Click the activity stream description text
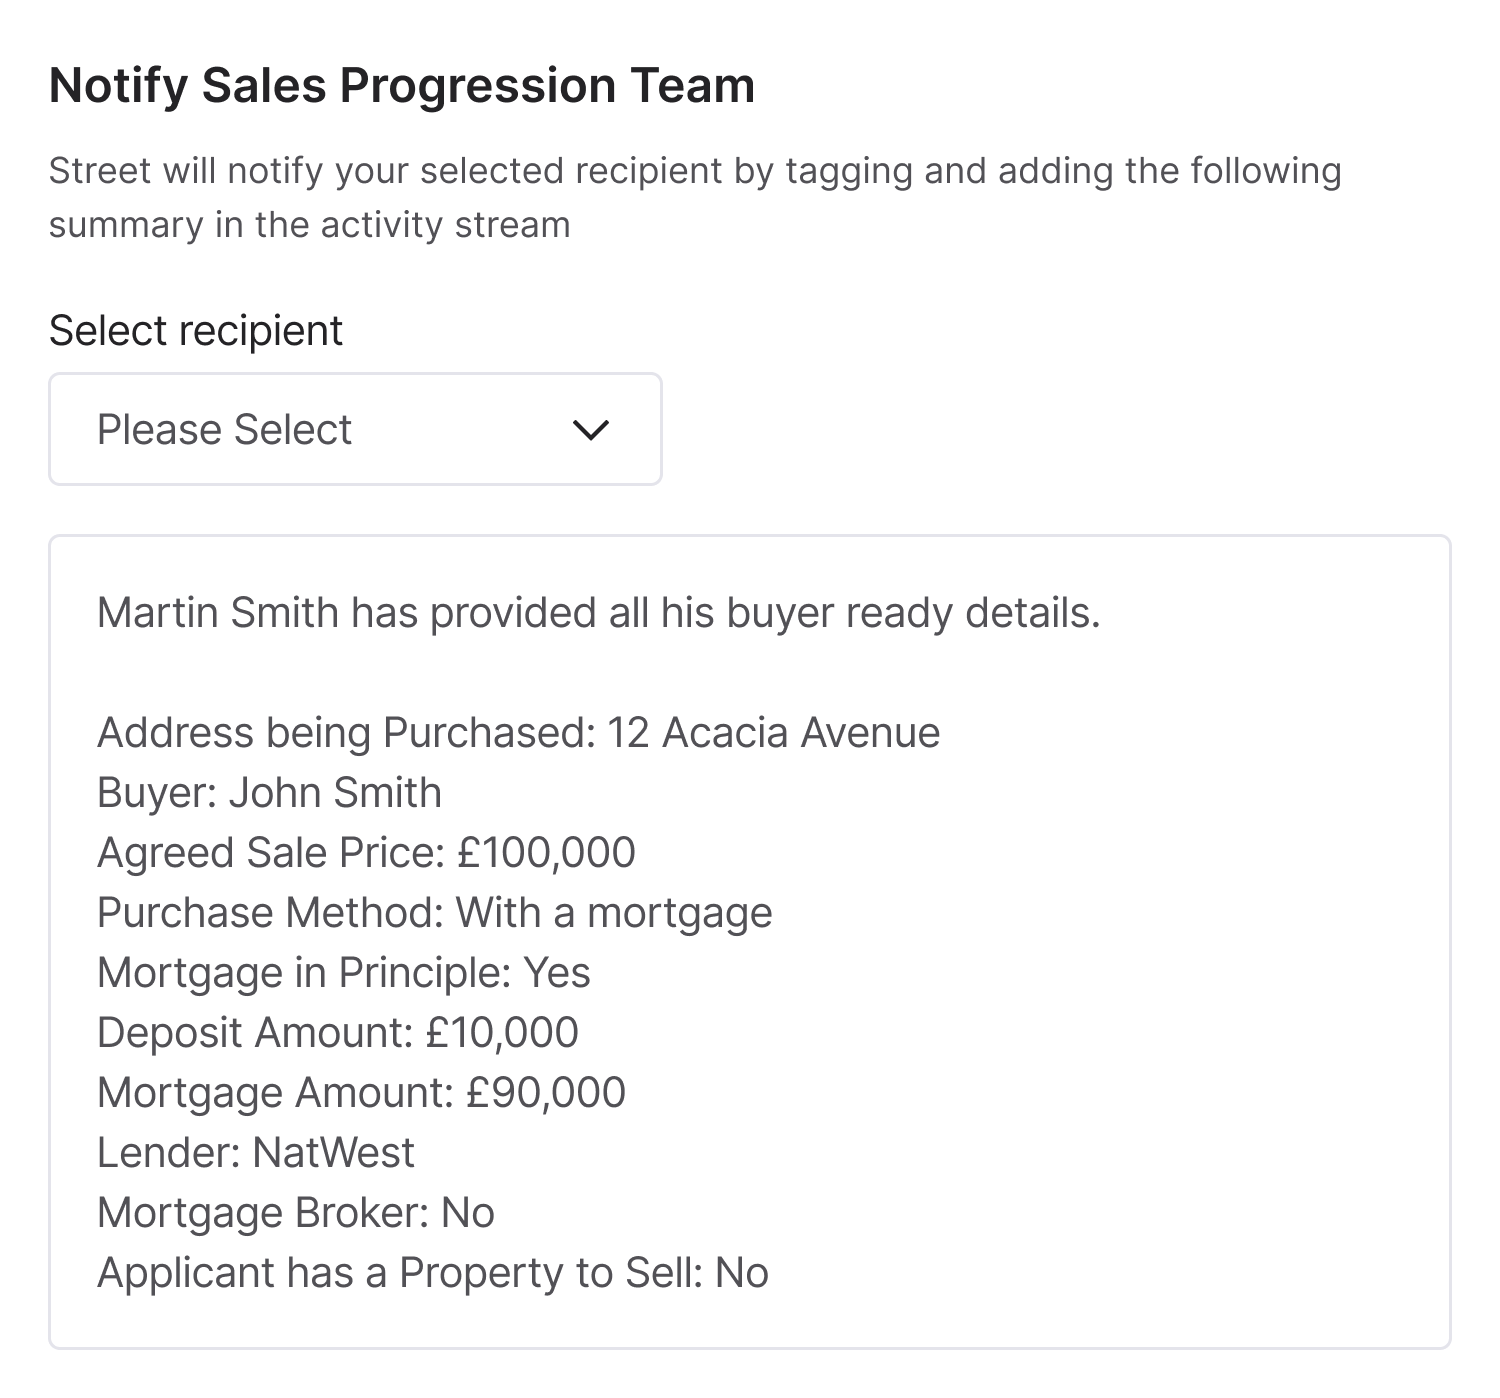This screenshot has width=1500, height=1398. point(697,196)
